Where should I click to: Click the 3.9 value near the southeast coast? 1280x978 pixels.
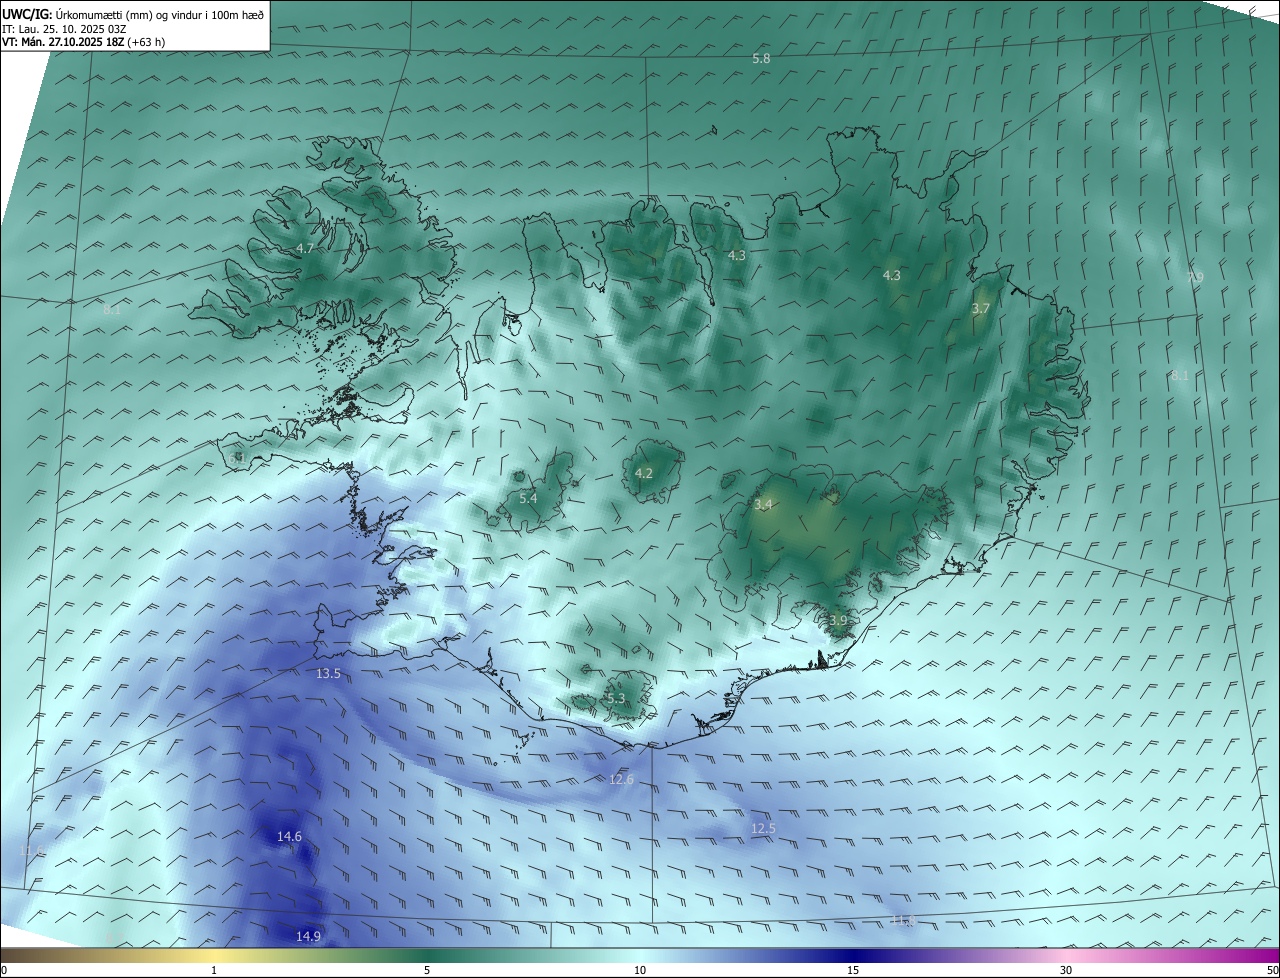[x=837, y=621]
